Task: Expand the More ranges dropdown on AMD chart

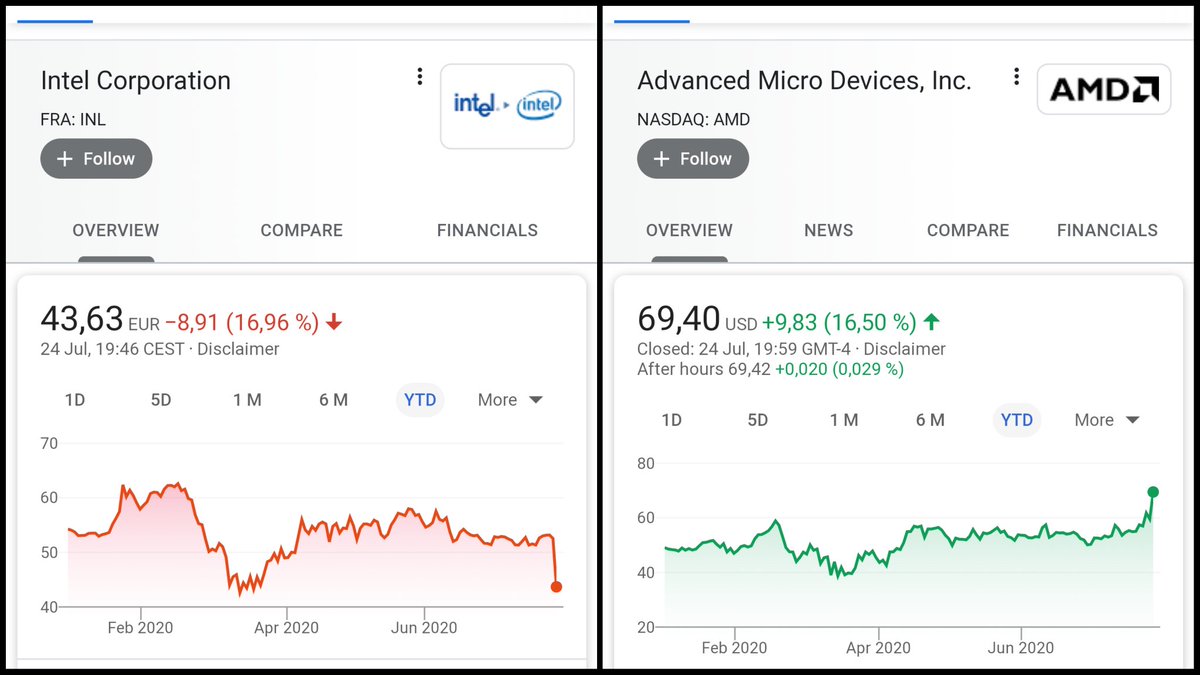Action: coord(1107,420)
